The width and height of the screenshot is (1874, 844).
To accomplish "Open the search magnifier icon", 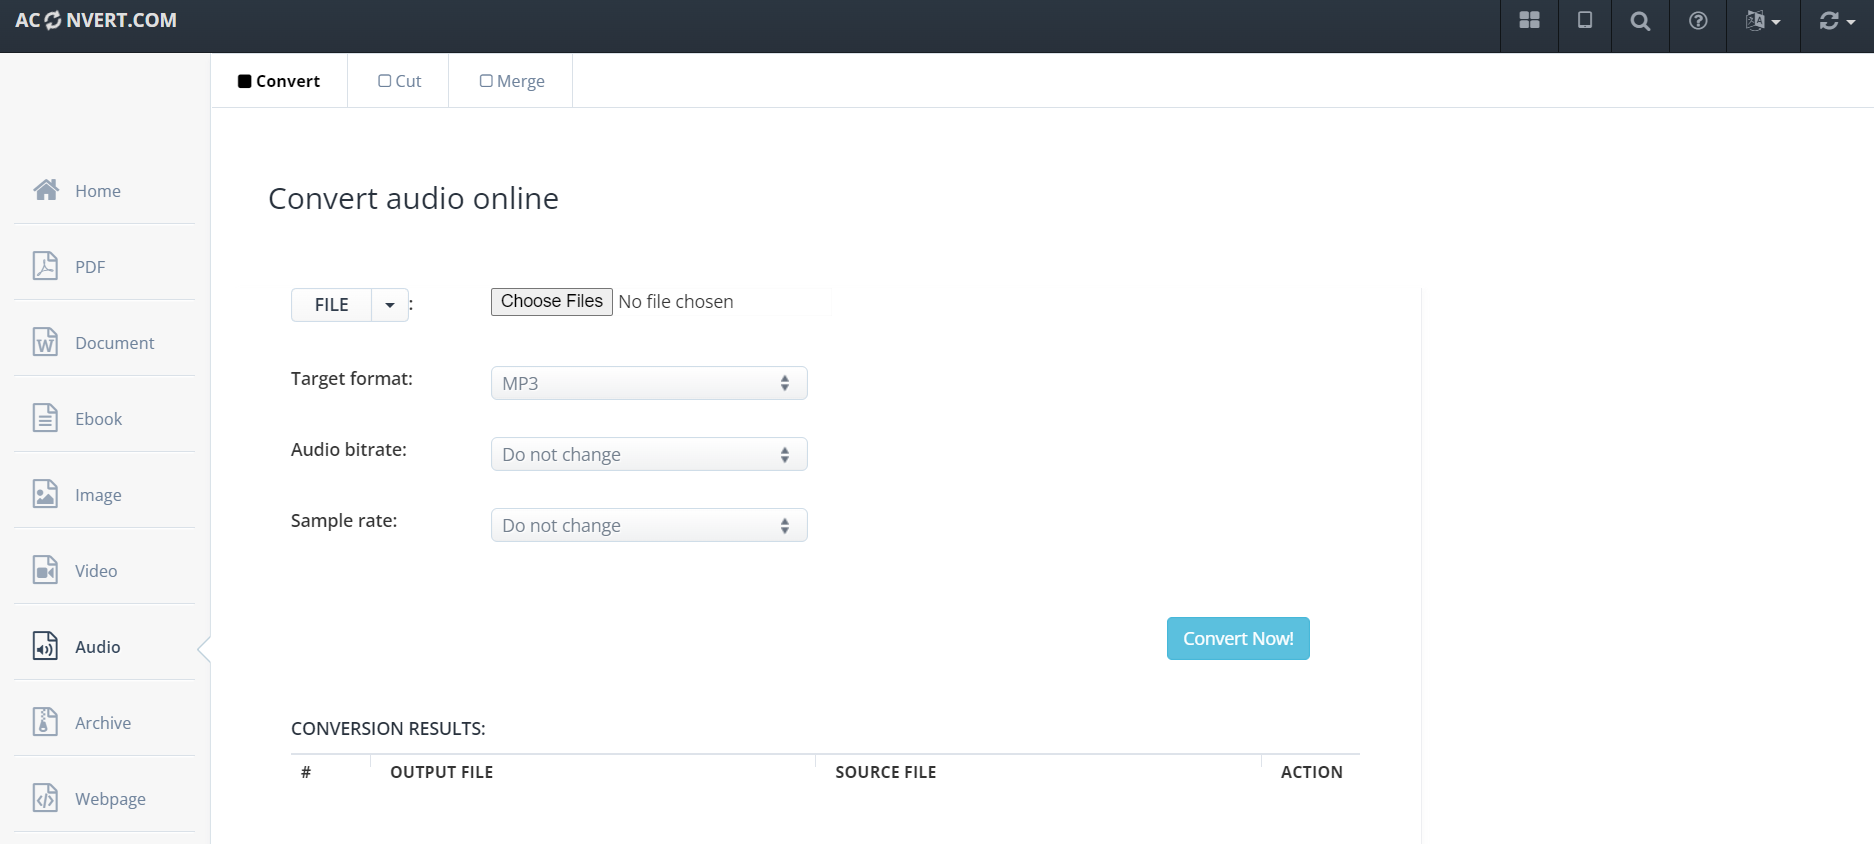I will [1640, 21].
